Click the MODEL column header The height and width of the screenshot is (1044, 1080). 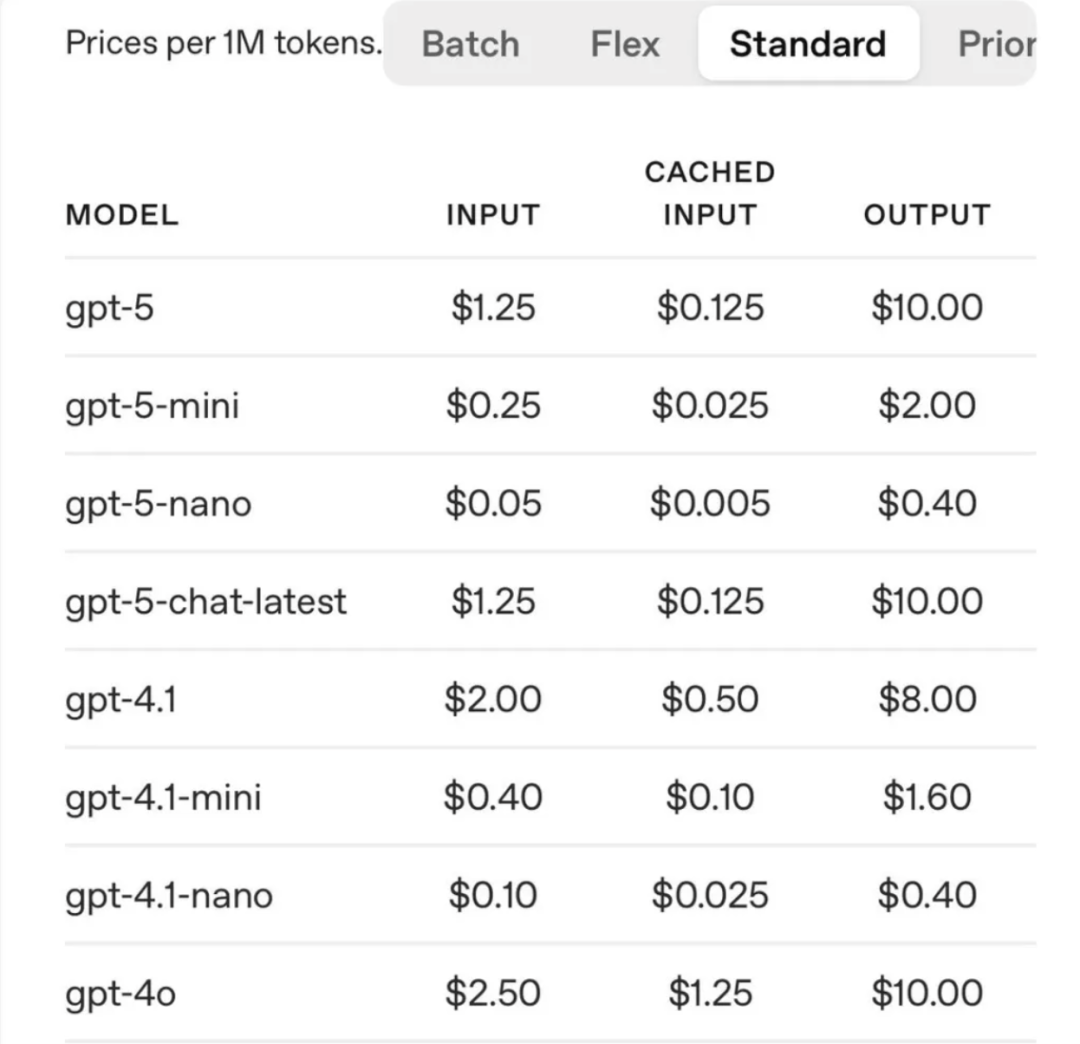click(122, 215)
